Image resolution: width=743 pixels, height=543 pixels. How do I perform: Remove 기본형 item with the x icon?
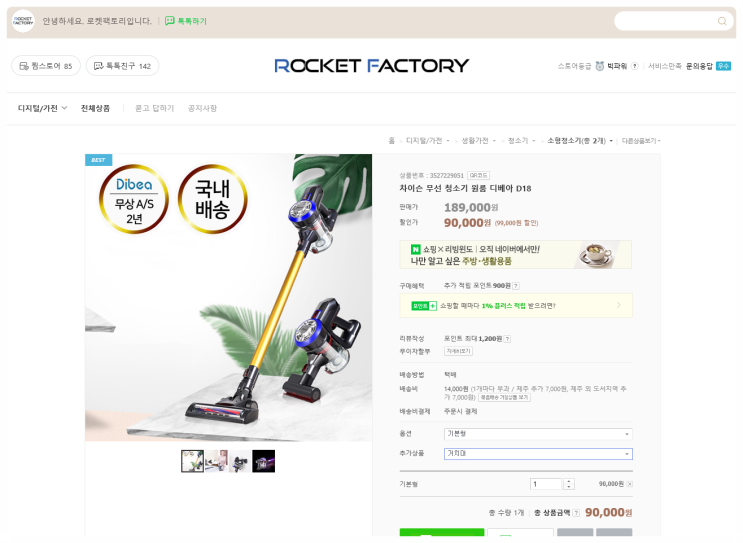tap(630, 484)
